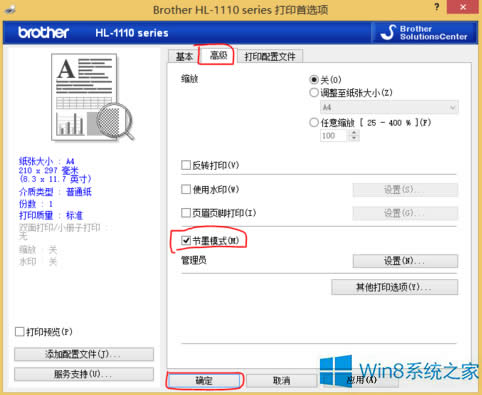This screenshot has height=395, width=482.
Task: Close the printing preferences window
Action: coord(463,7)
